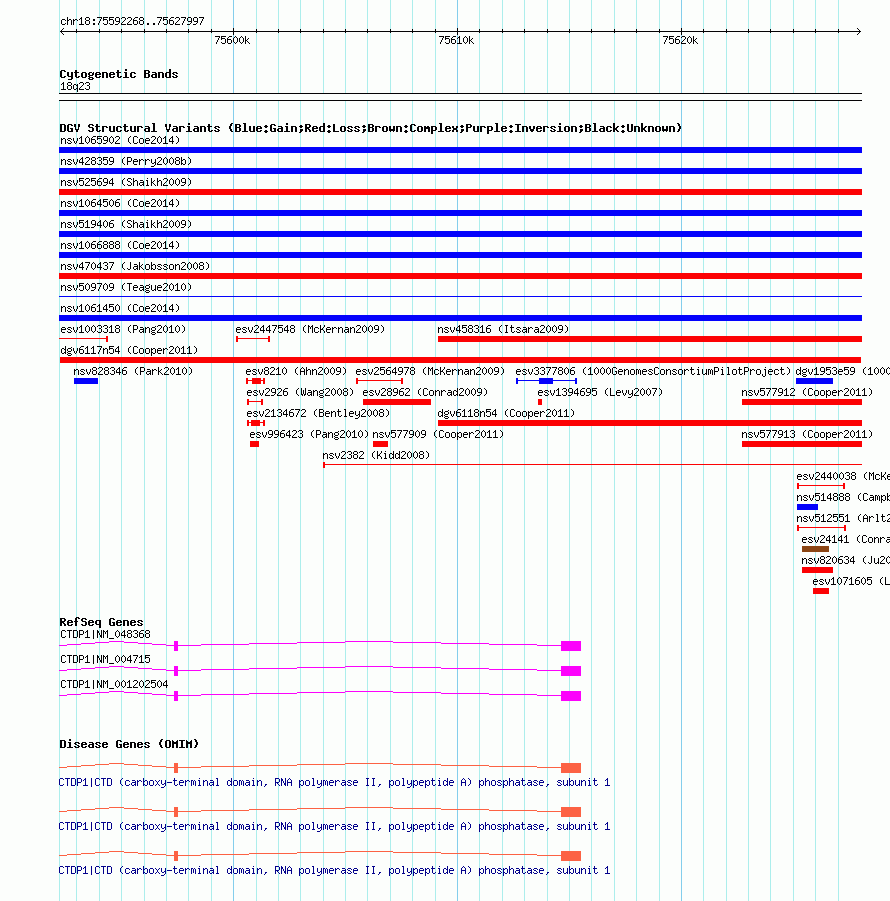890x901 pixels.
Task: Open the nsv525694 (Shaikh2009) variant label
Action: coord(126,182)
